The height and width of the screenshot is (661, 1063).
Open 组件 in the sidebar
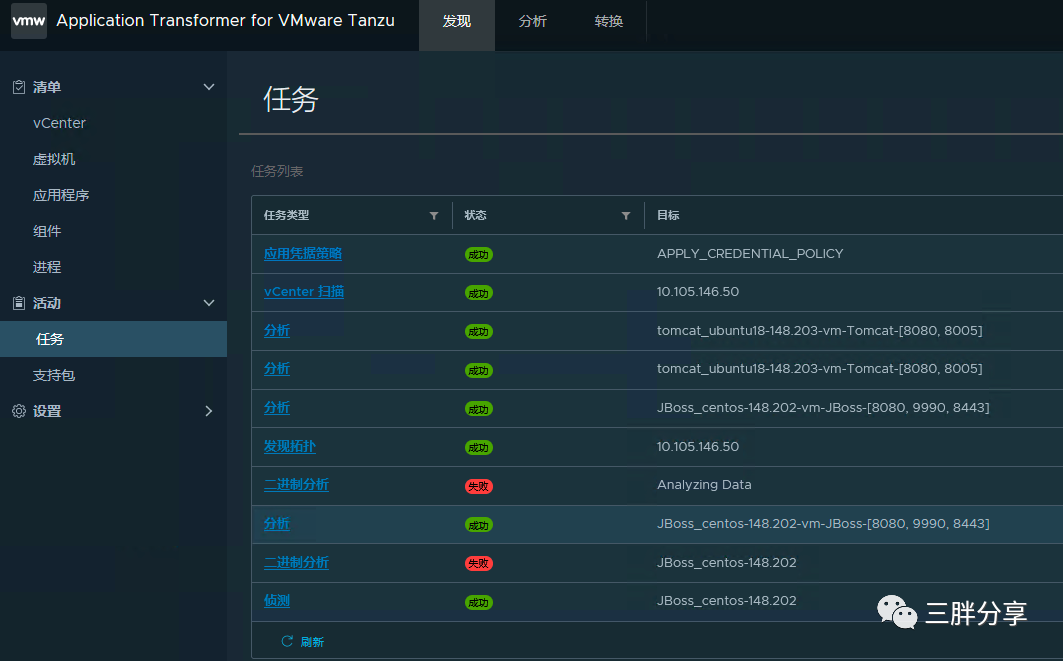(47, 231)
